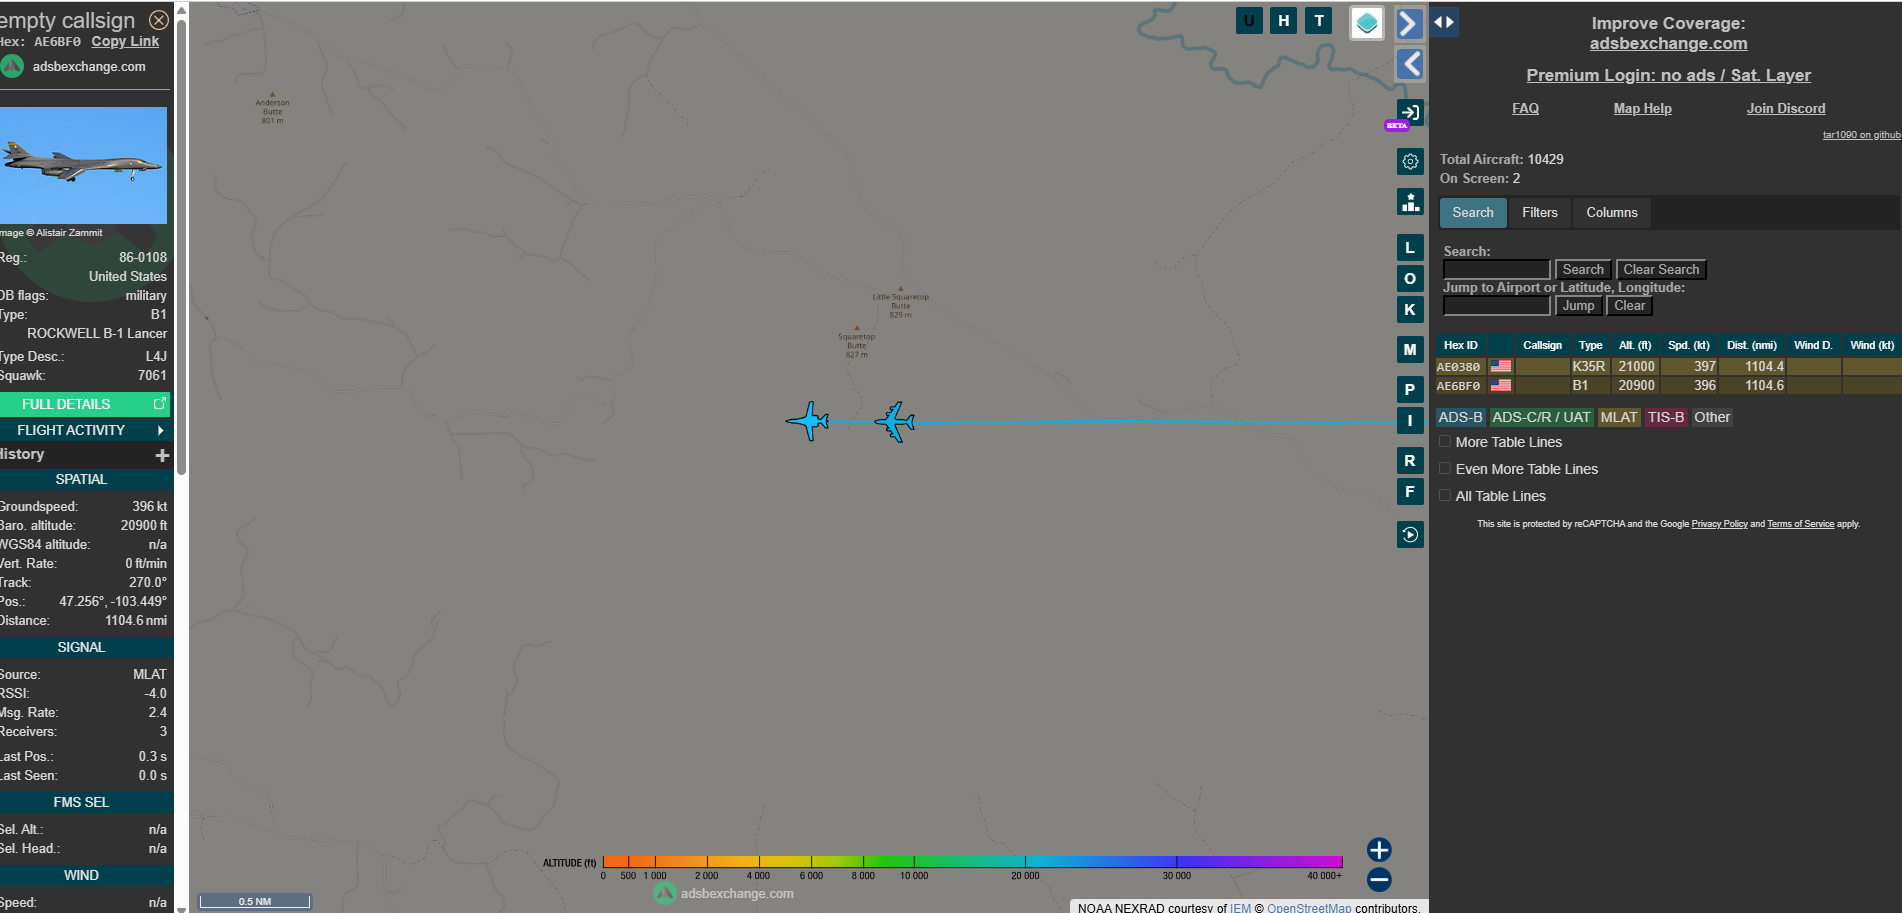
Task: Click the Jump to Airport input field
Action: 1496,305
